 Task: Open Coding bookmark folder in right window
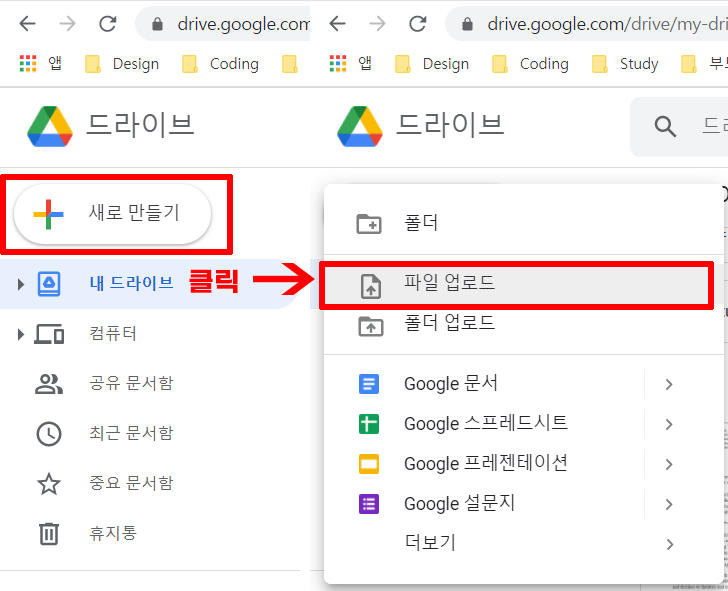pos(530,64)
